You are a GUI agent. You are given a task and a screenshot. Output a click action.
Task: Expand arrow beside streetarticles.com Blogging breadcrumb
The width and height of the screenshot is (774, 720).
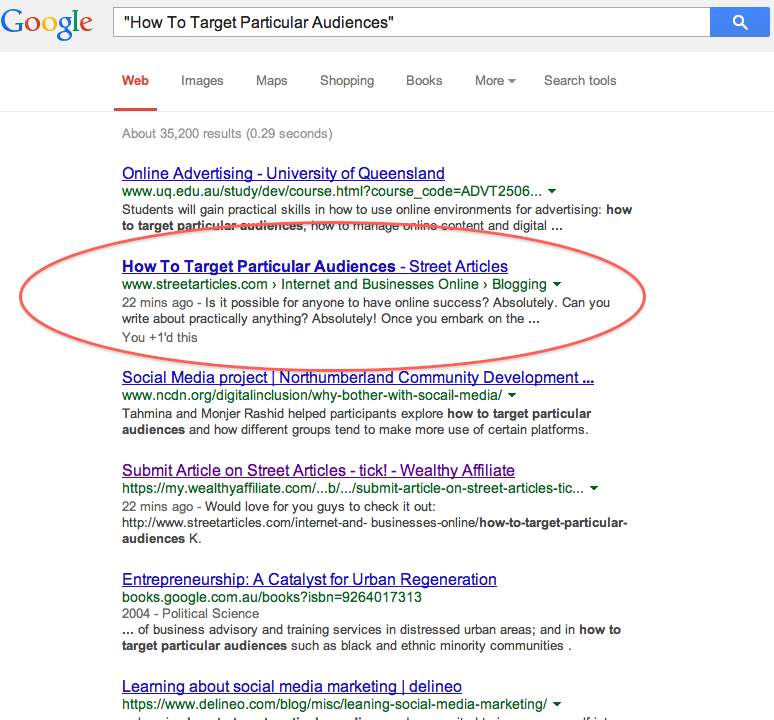557,284
